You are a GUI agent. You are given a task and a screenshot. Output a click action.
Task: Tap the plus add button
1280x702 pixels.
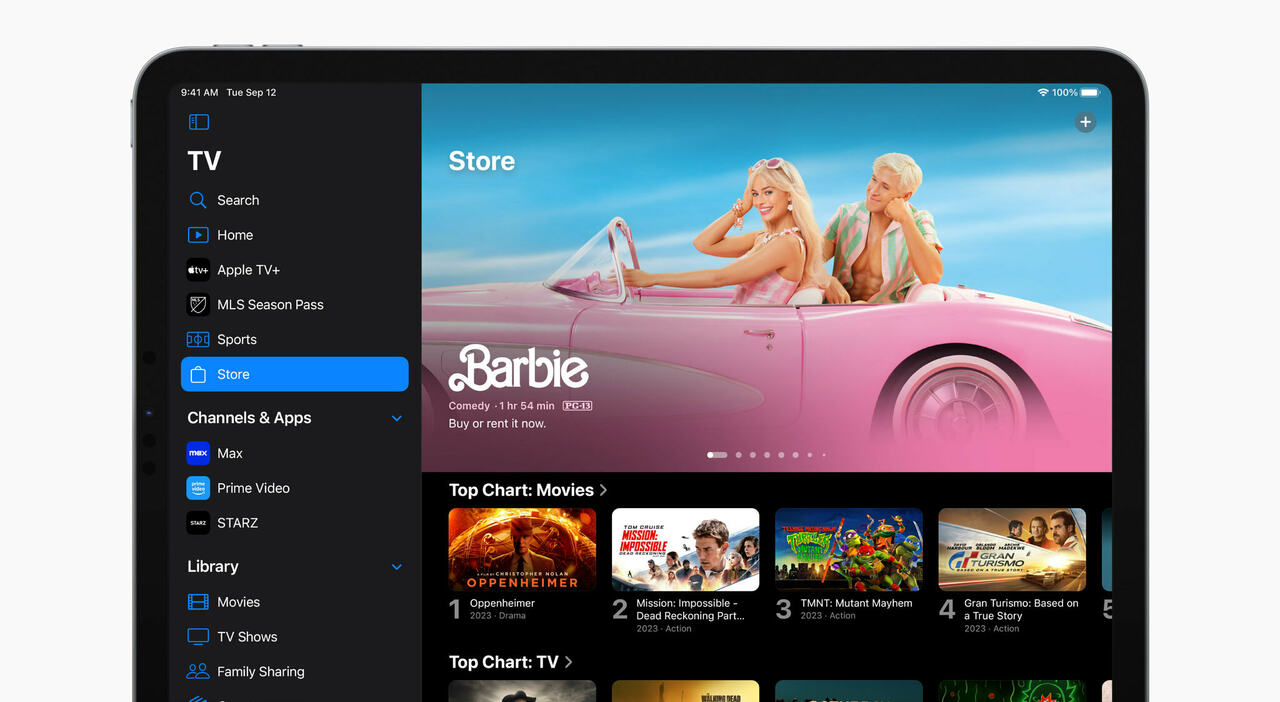[1085, 122]
